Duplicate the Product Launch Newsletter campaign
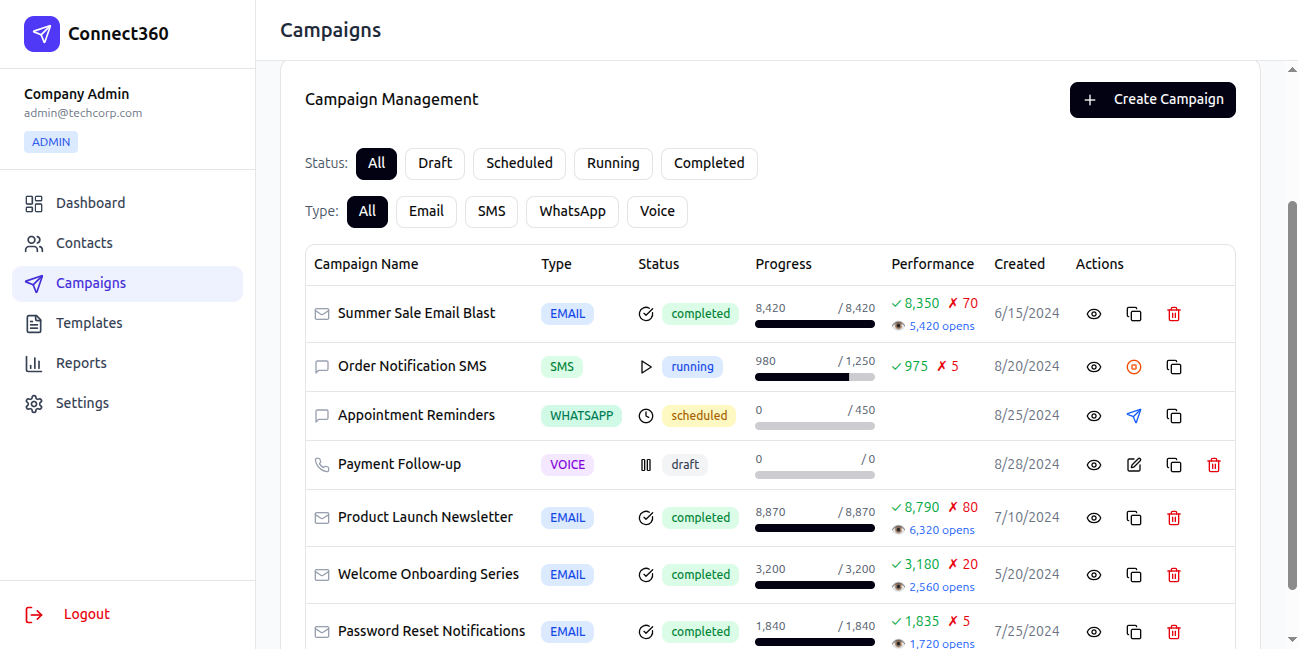This screenshot has width=1298, height=649. pyautogui.click(x=1134, y=518)
